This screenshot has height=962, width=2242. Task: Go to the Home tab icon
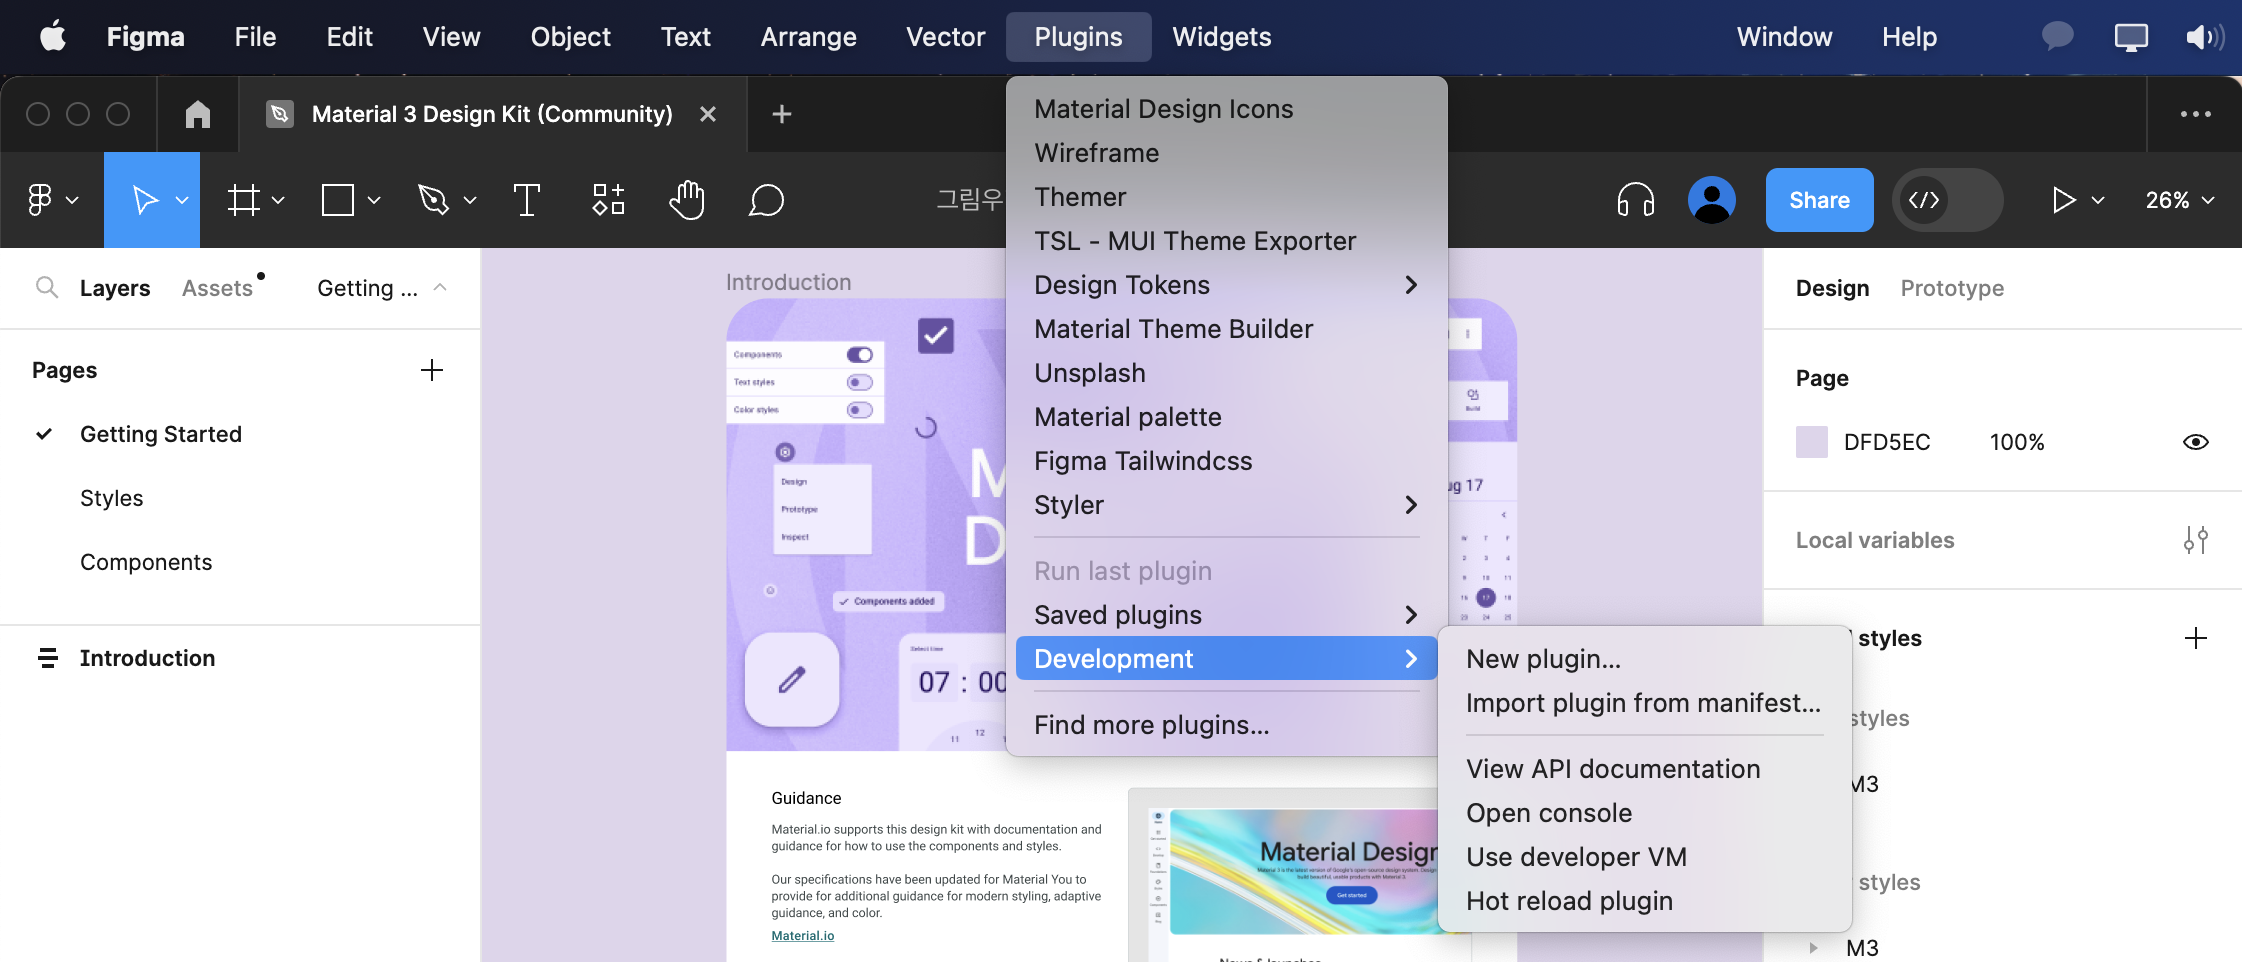pos(198,114)
